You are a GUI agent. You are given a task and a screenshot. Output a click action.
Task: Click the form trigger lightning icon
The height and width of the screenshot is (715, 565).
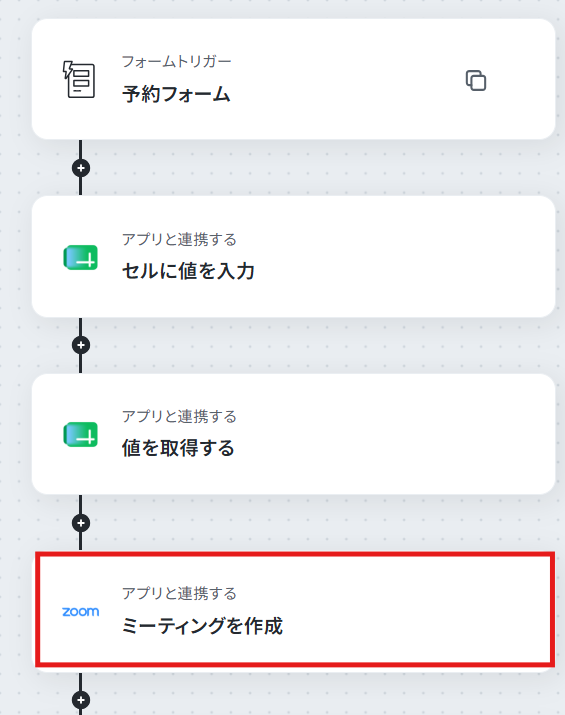point(79,79)
